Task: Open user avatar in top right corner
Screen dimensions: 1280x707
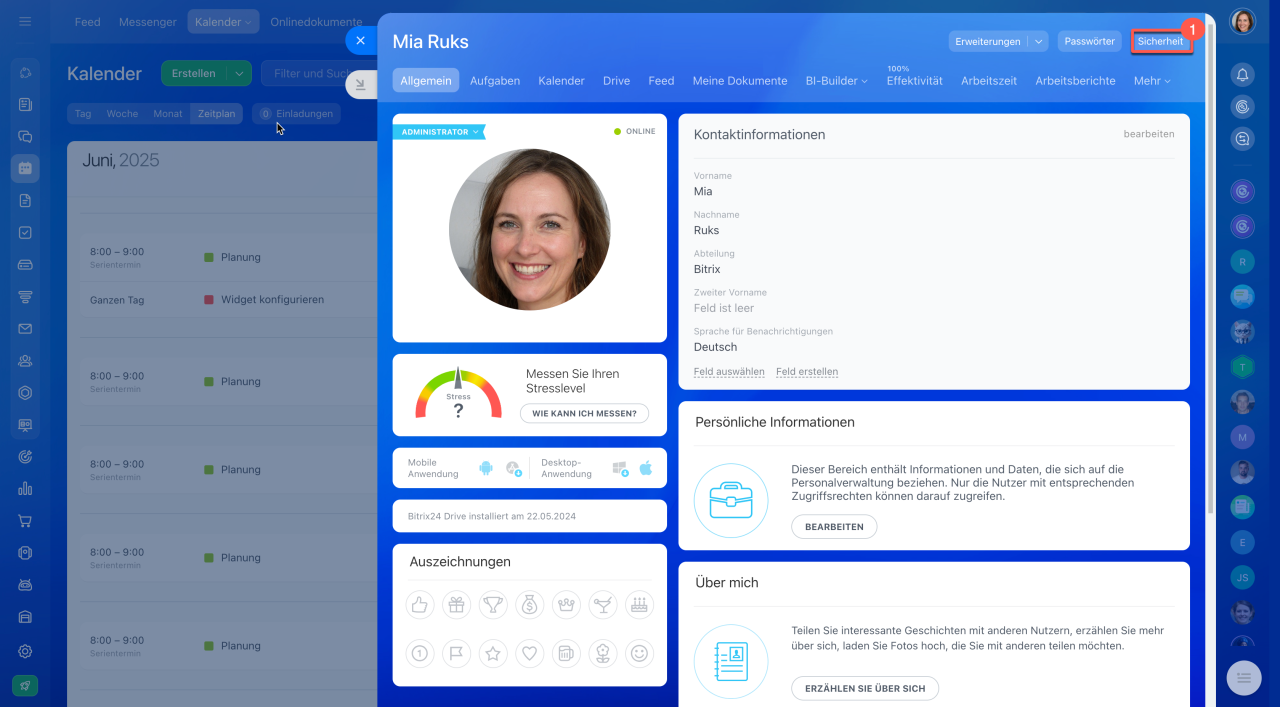Action: (1242, 21)
